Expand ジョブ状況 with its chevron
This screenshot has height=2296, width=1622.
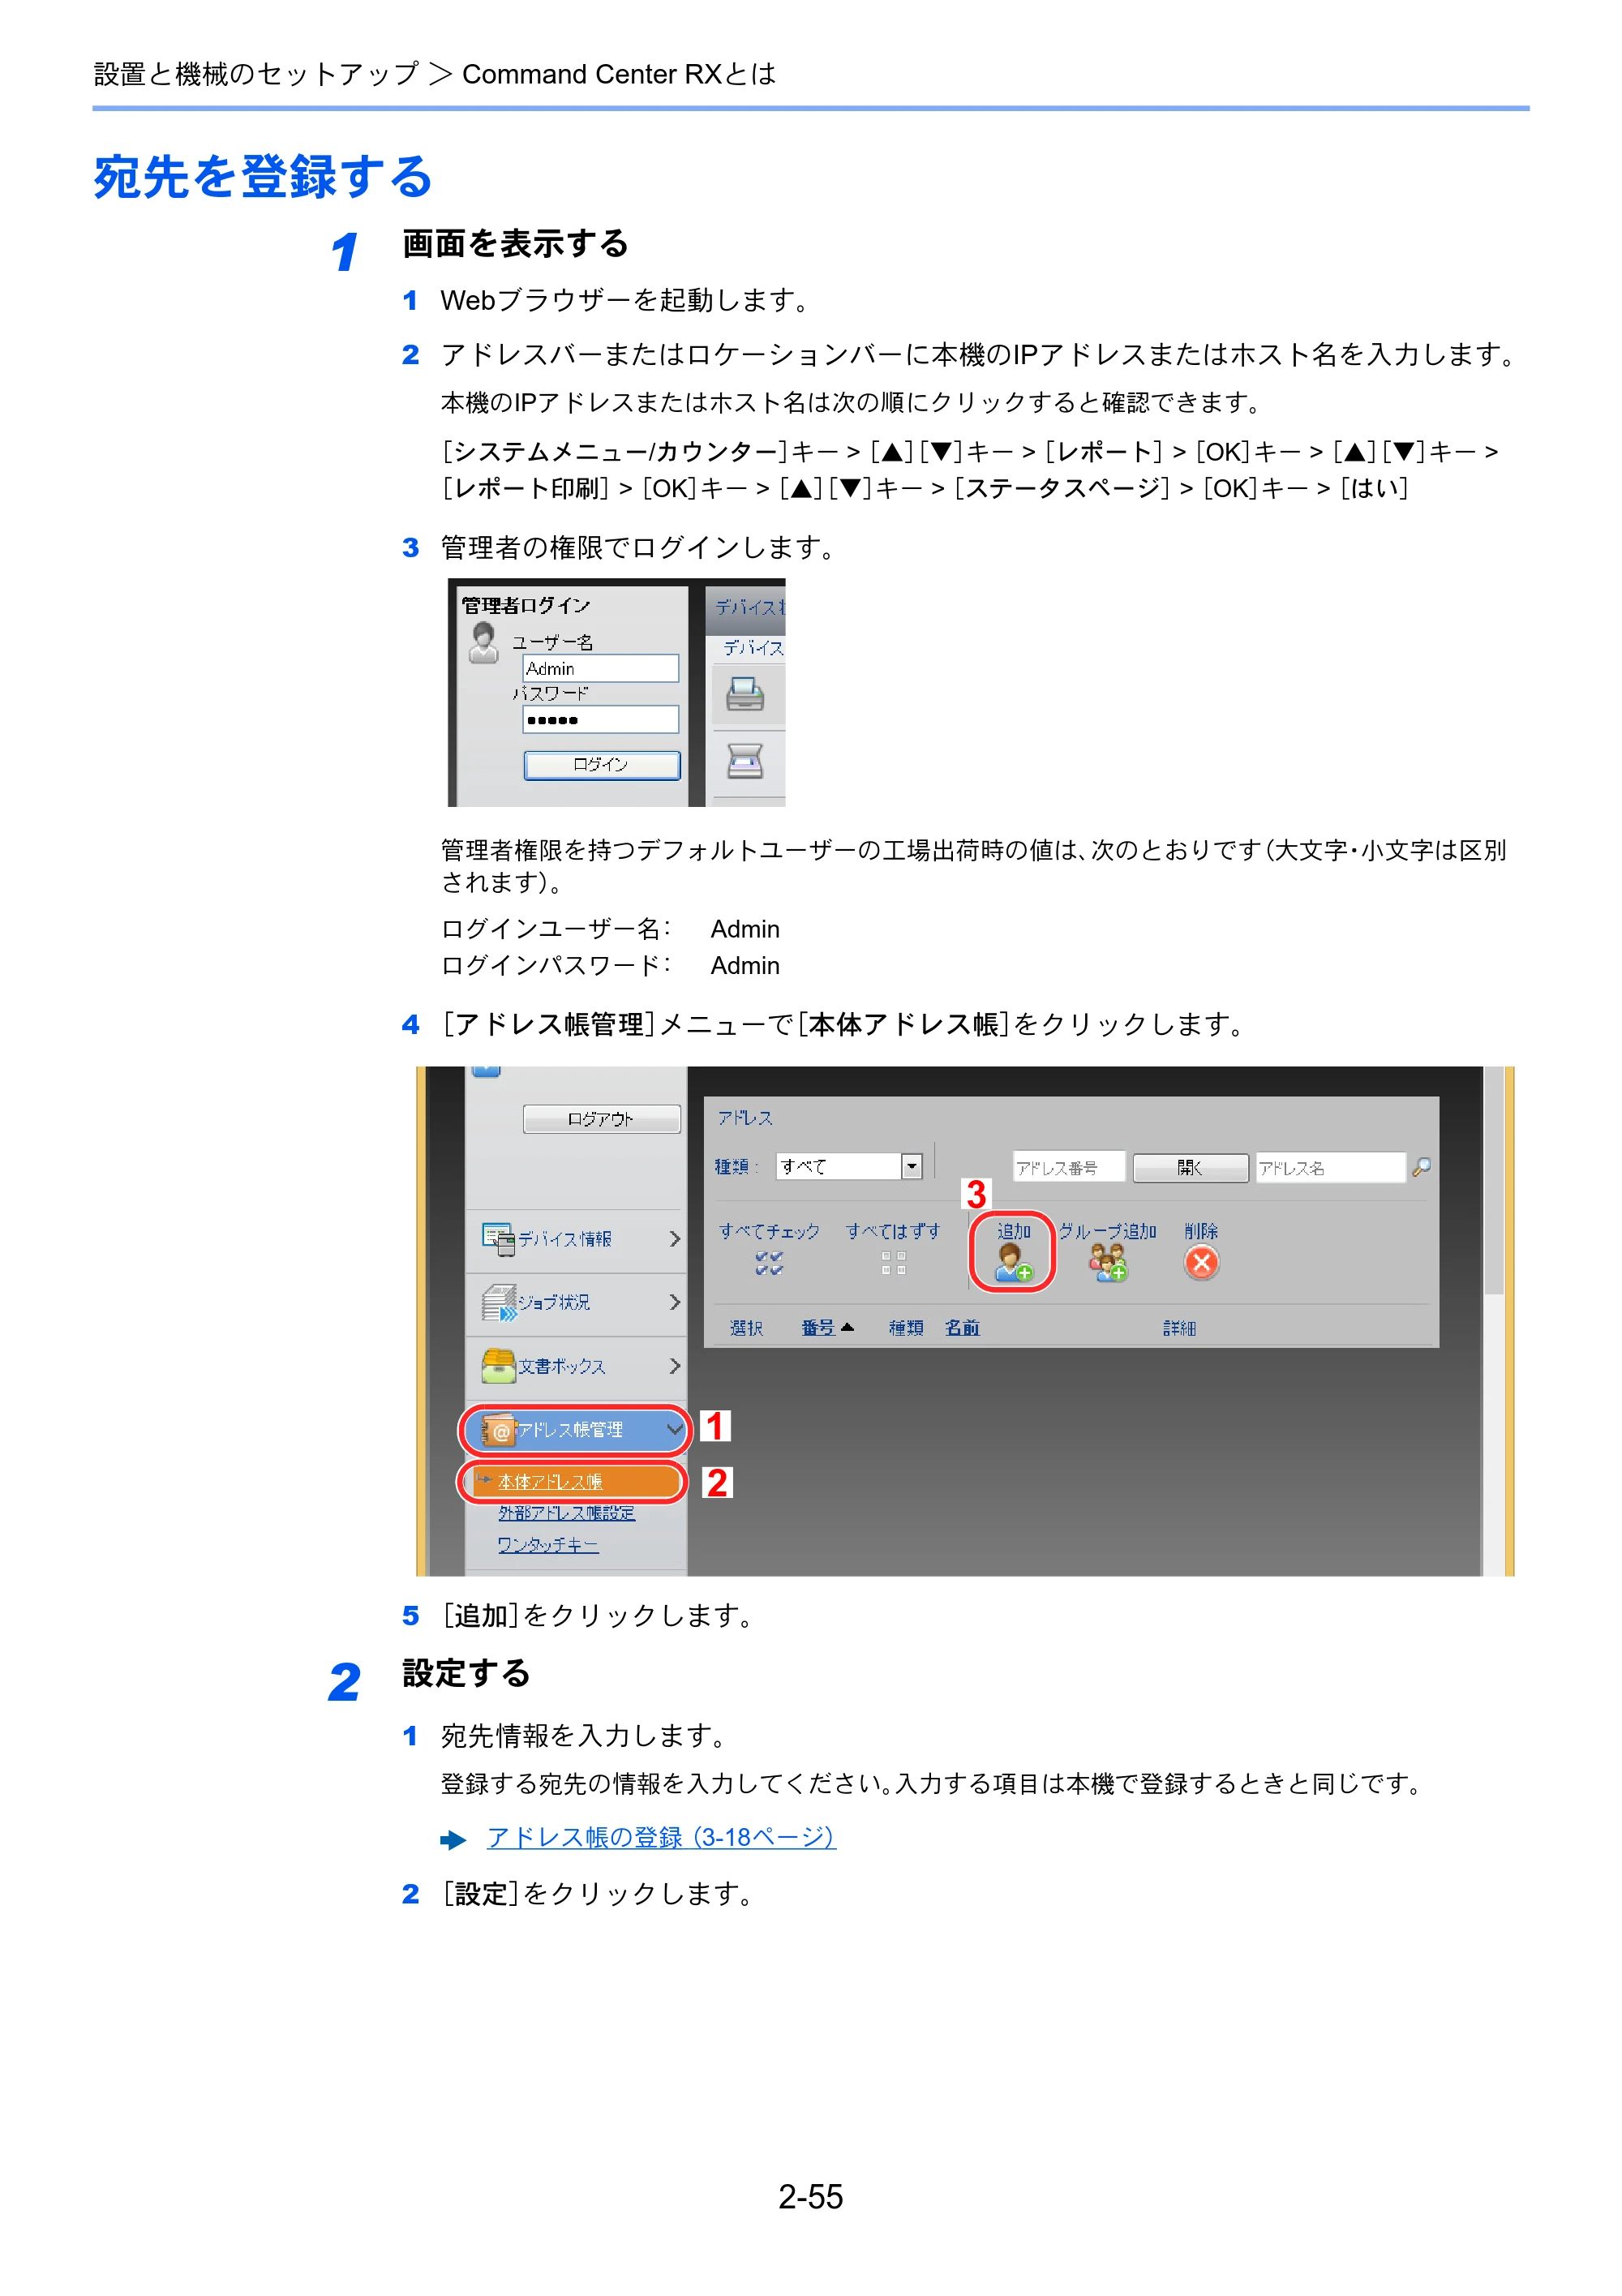pyautogui.click(x=675, y=1302)
